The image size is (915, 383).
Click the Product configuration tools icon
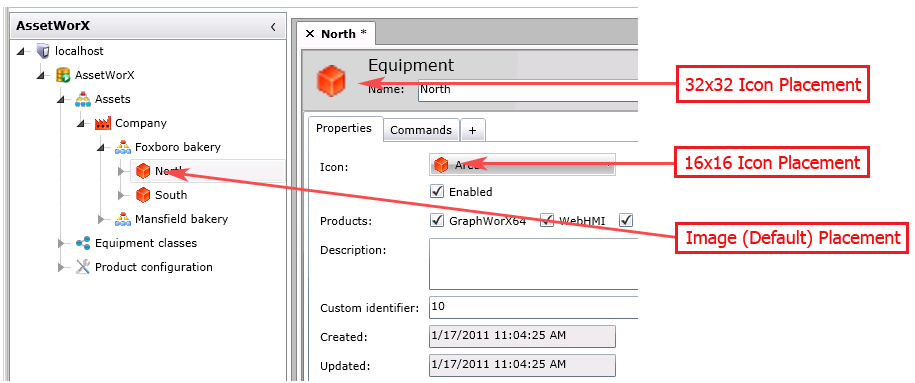tap(83, 267)
